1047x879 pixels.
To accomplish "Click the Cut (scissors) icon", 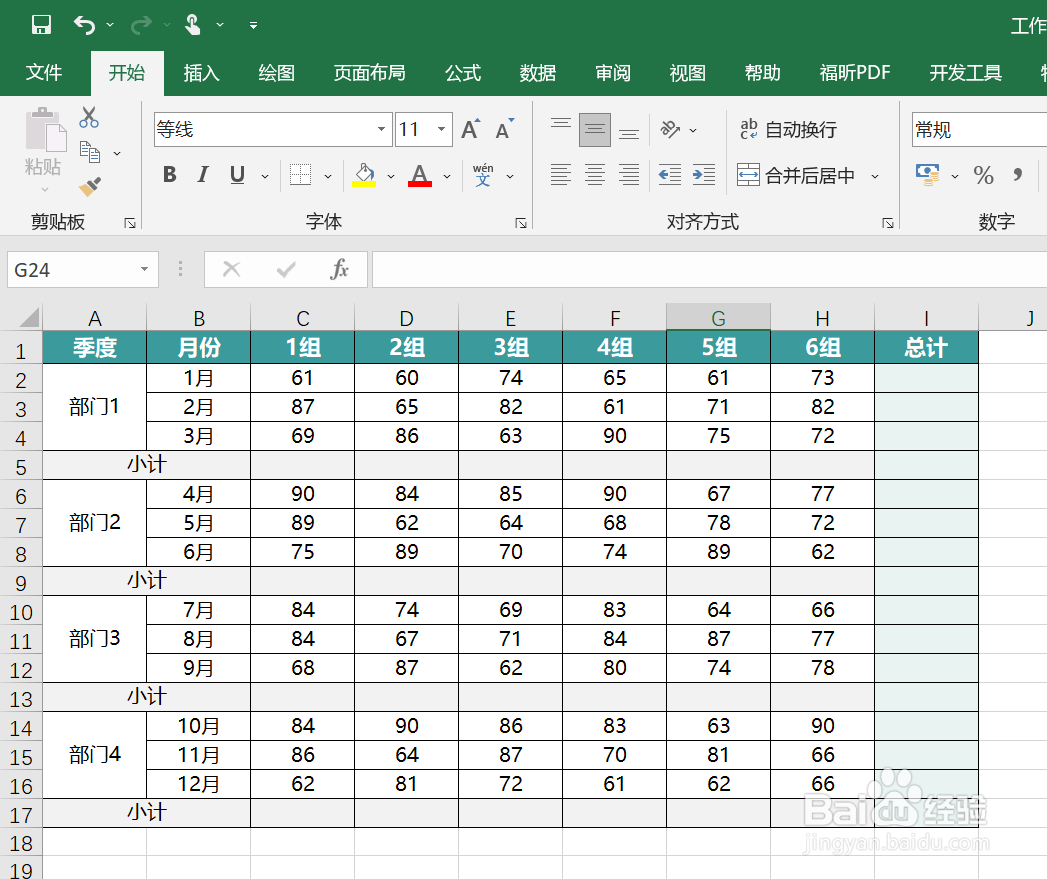I will pos(88,117).
